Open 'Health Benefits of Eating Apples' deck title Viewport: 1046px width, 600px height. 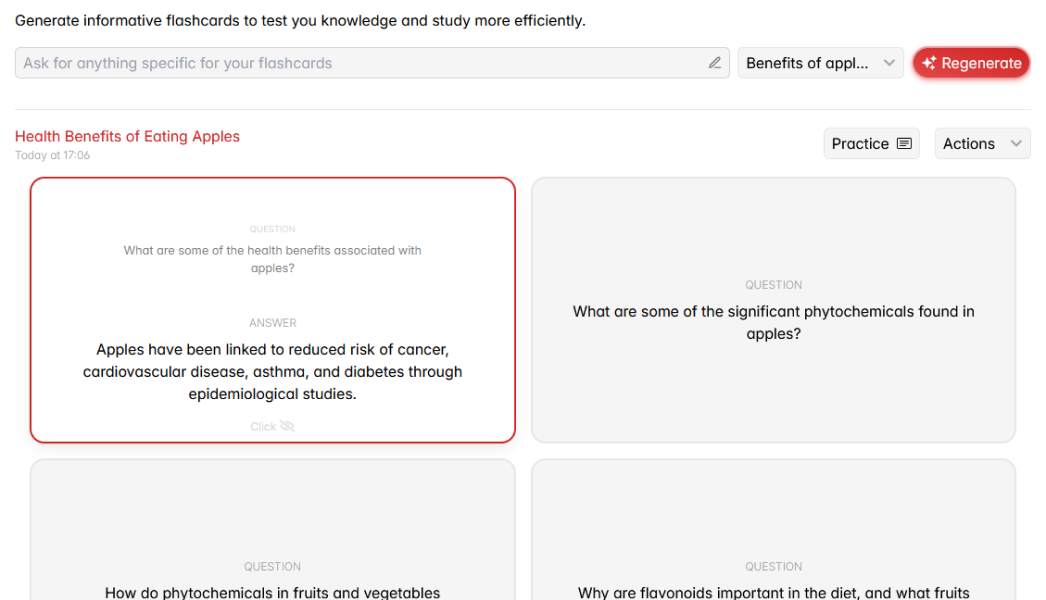127,137
